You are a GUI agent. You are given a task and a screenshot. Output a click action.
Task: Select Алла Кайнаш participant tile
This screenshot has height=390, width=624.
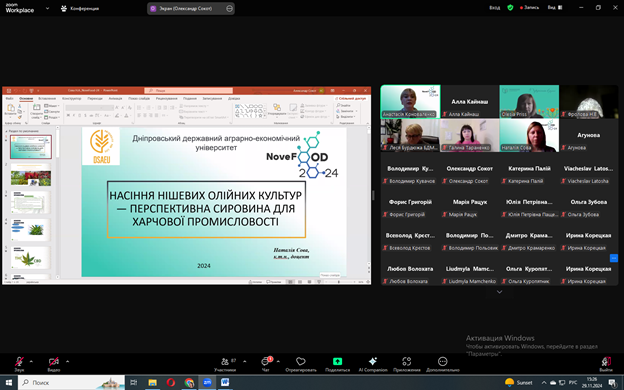(470, 101)
